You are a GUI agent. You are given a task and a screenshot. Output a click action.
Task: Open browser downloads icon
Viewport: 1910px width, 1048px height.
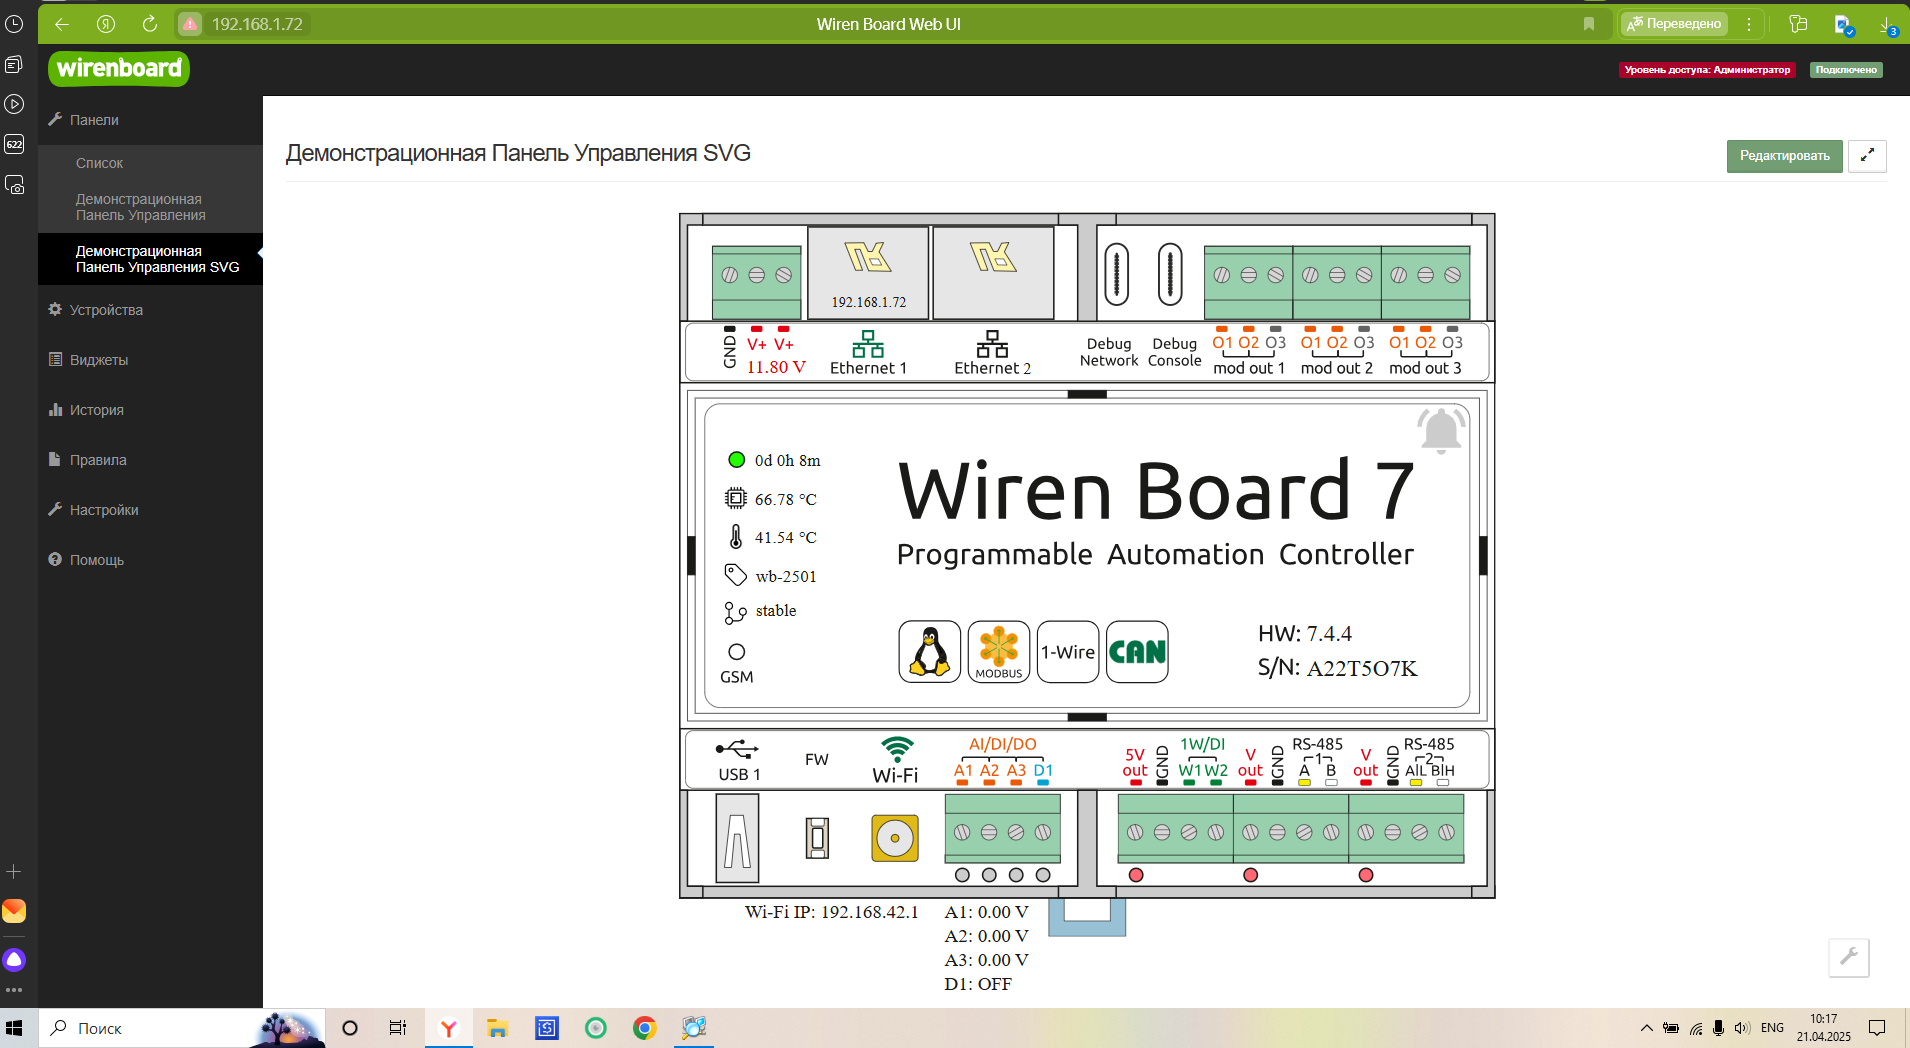1887,24
